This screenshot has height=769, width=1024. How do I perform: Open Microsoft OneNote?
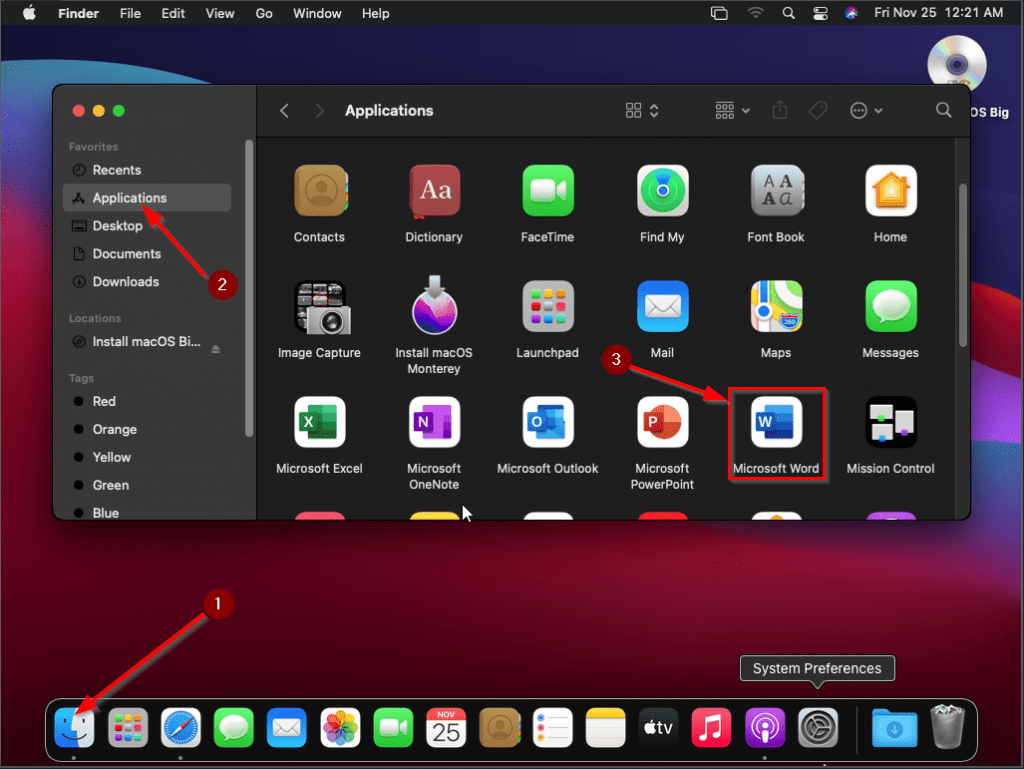(434, 422)
